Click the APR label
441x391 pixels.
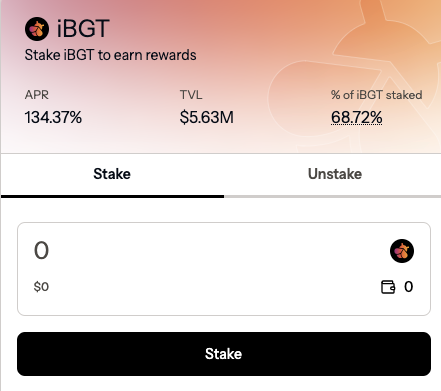click(x=37, y=95)
